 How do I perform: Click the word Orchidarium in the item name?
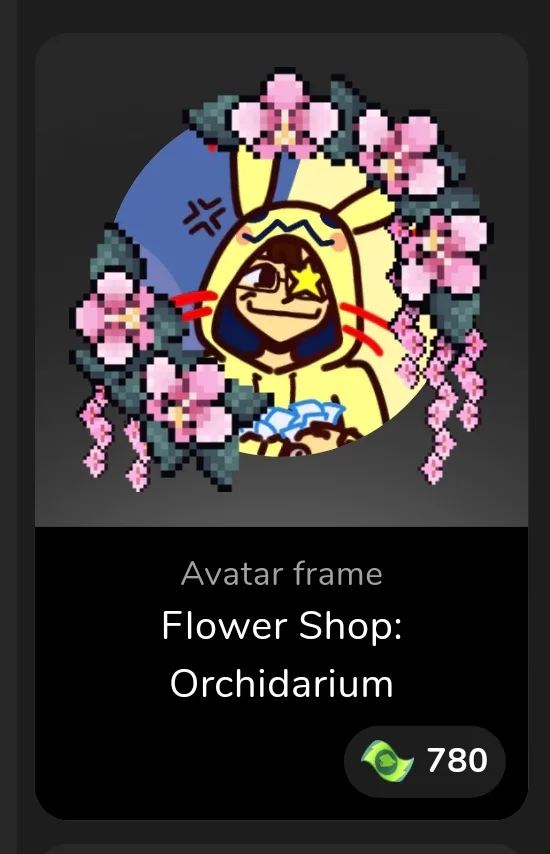coord(282,683)
